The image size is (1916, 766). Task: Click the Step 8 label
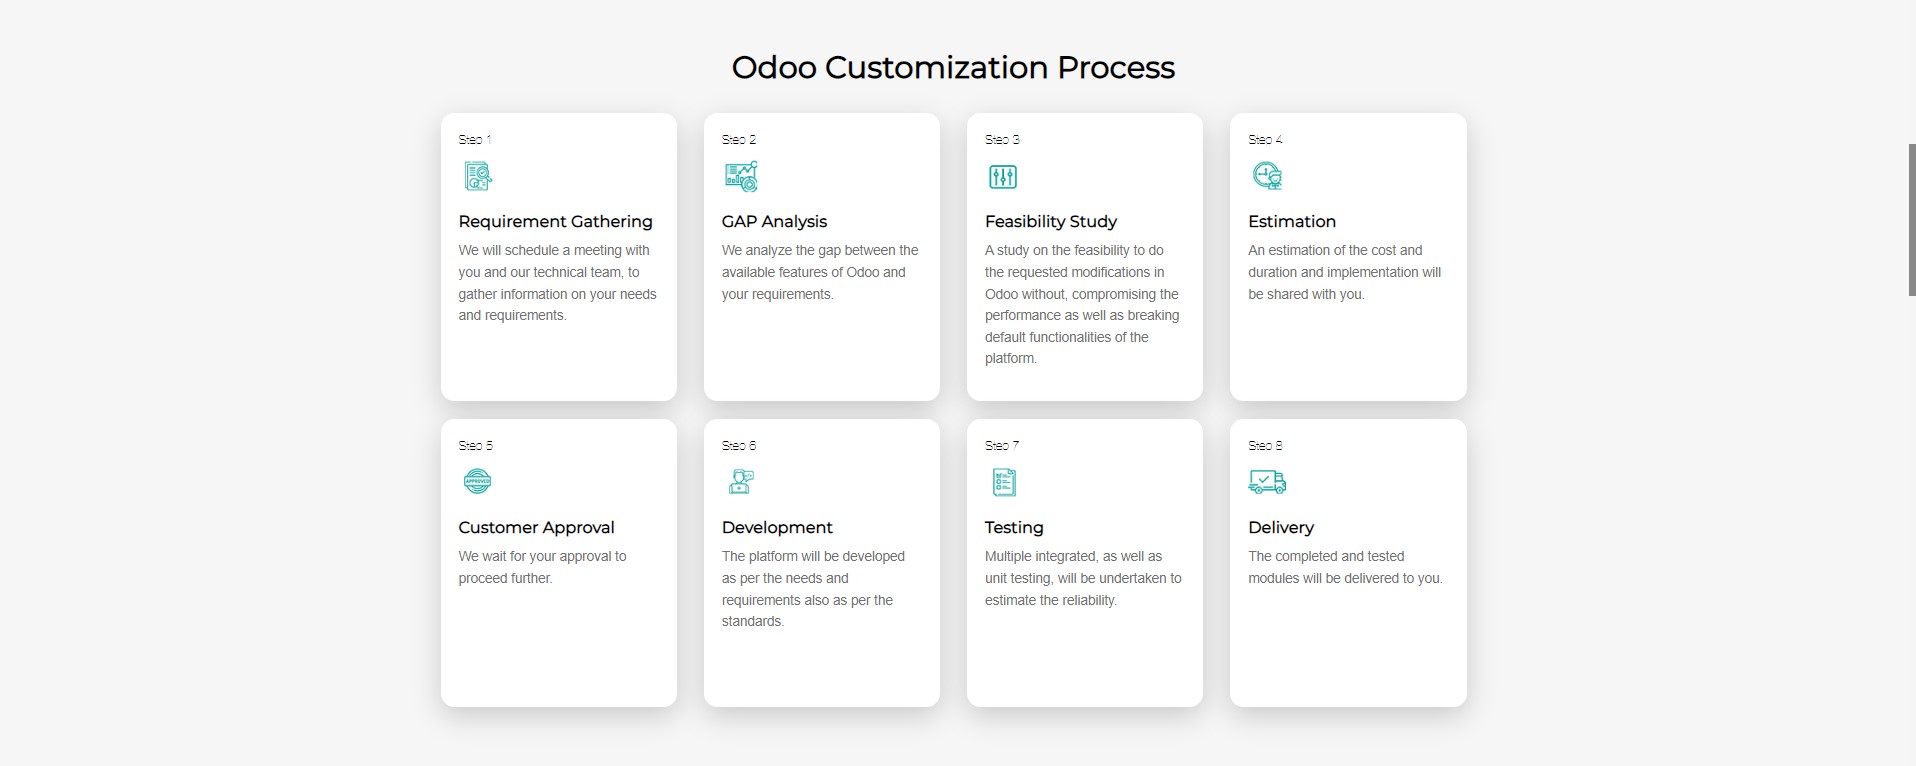1265,446
